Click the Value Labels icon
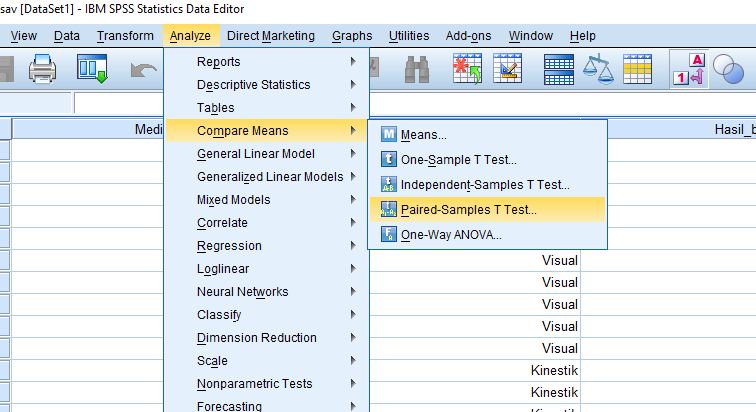Image resolution: width=756 pixels, height=412 pixels. 689,69
